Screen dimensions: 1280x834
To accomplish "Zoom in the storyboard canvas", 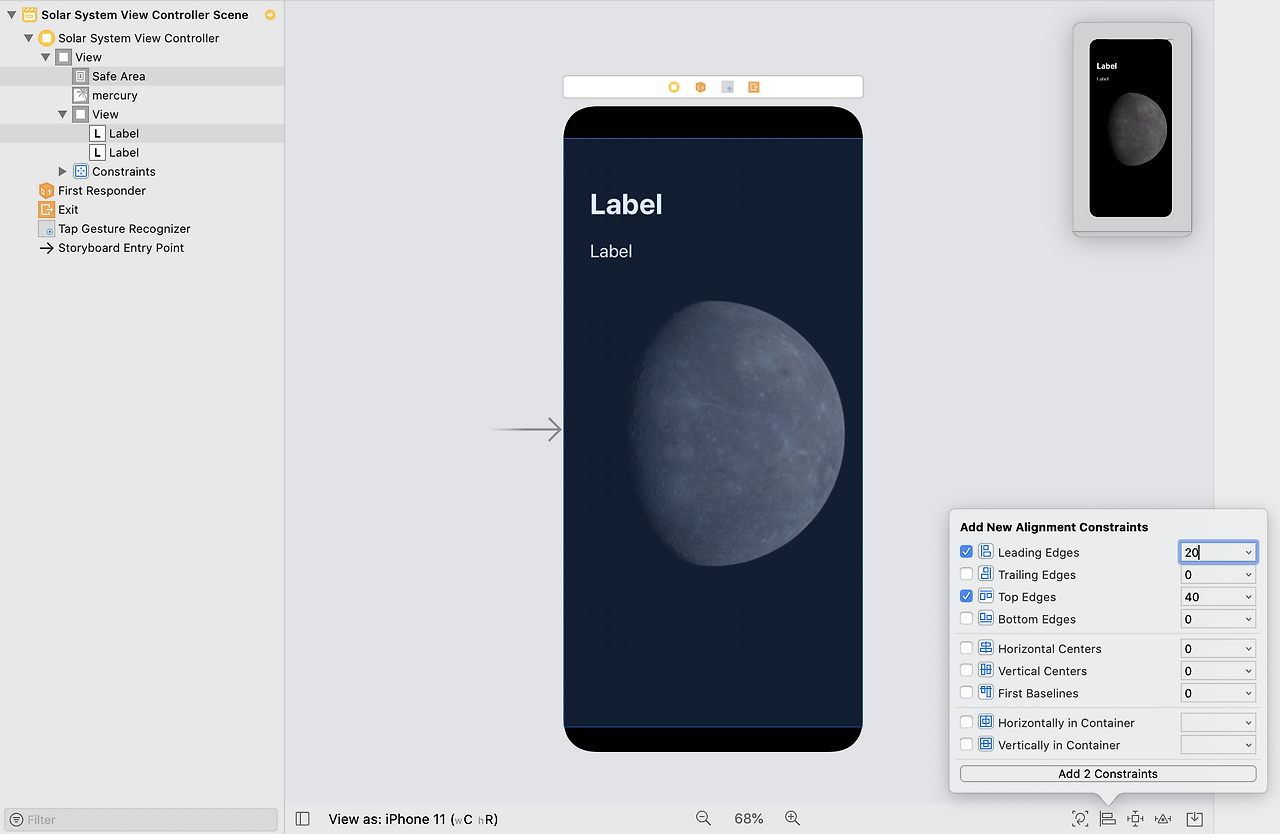I will 793,818.
